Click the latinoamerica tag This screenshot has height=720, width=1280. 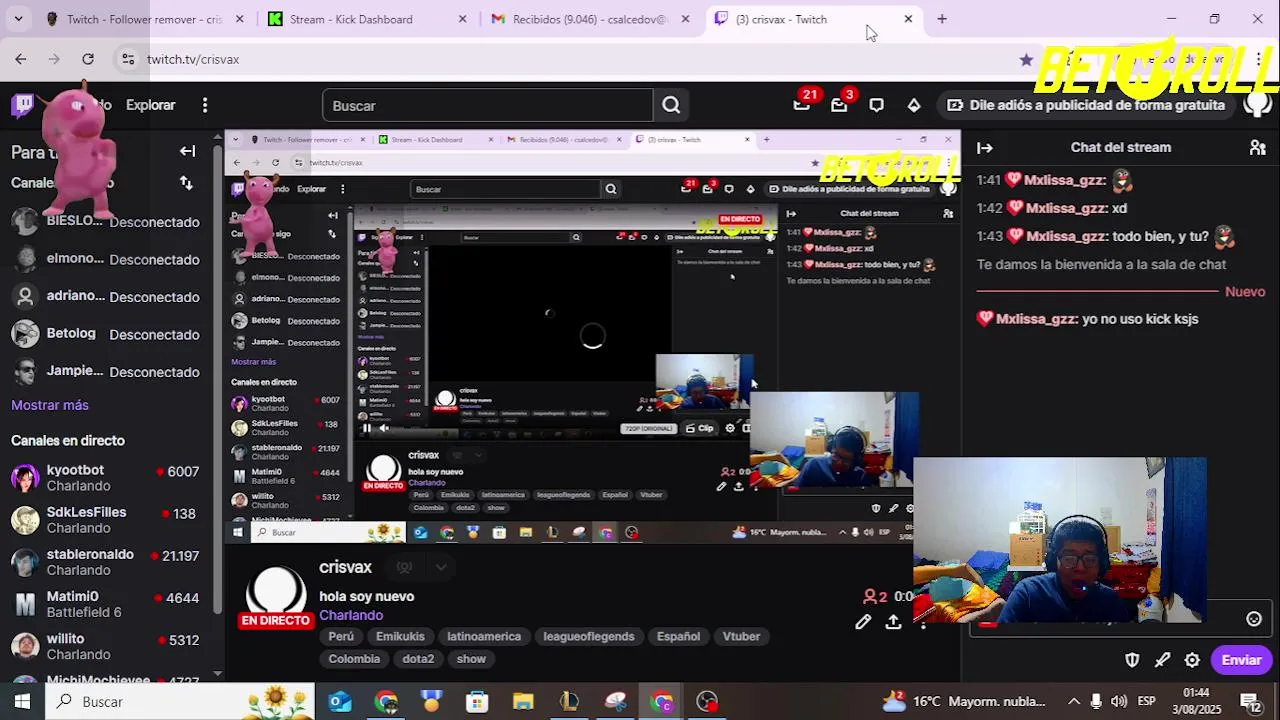tap(484, 636)
